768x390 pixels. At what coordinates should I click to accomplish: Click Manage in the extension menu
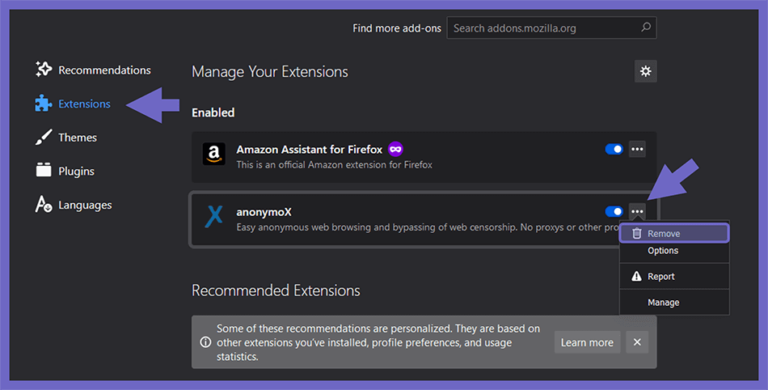pyautogui.click(x=674, y=302)
